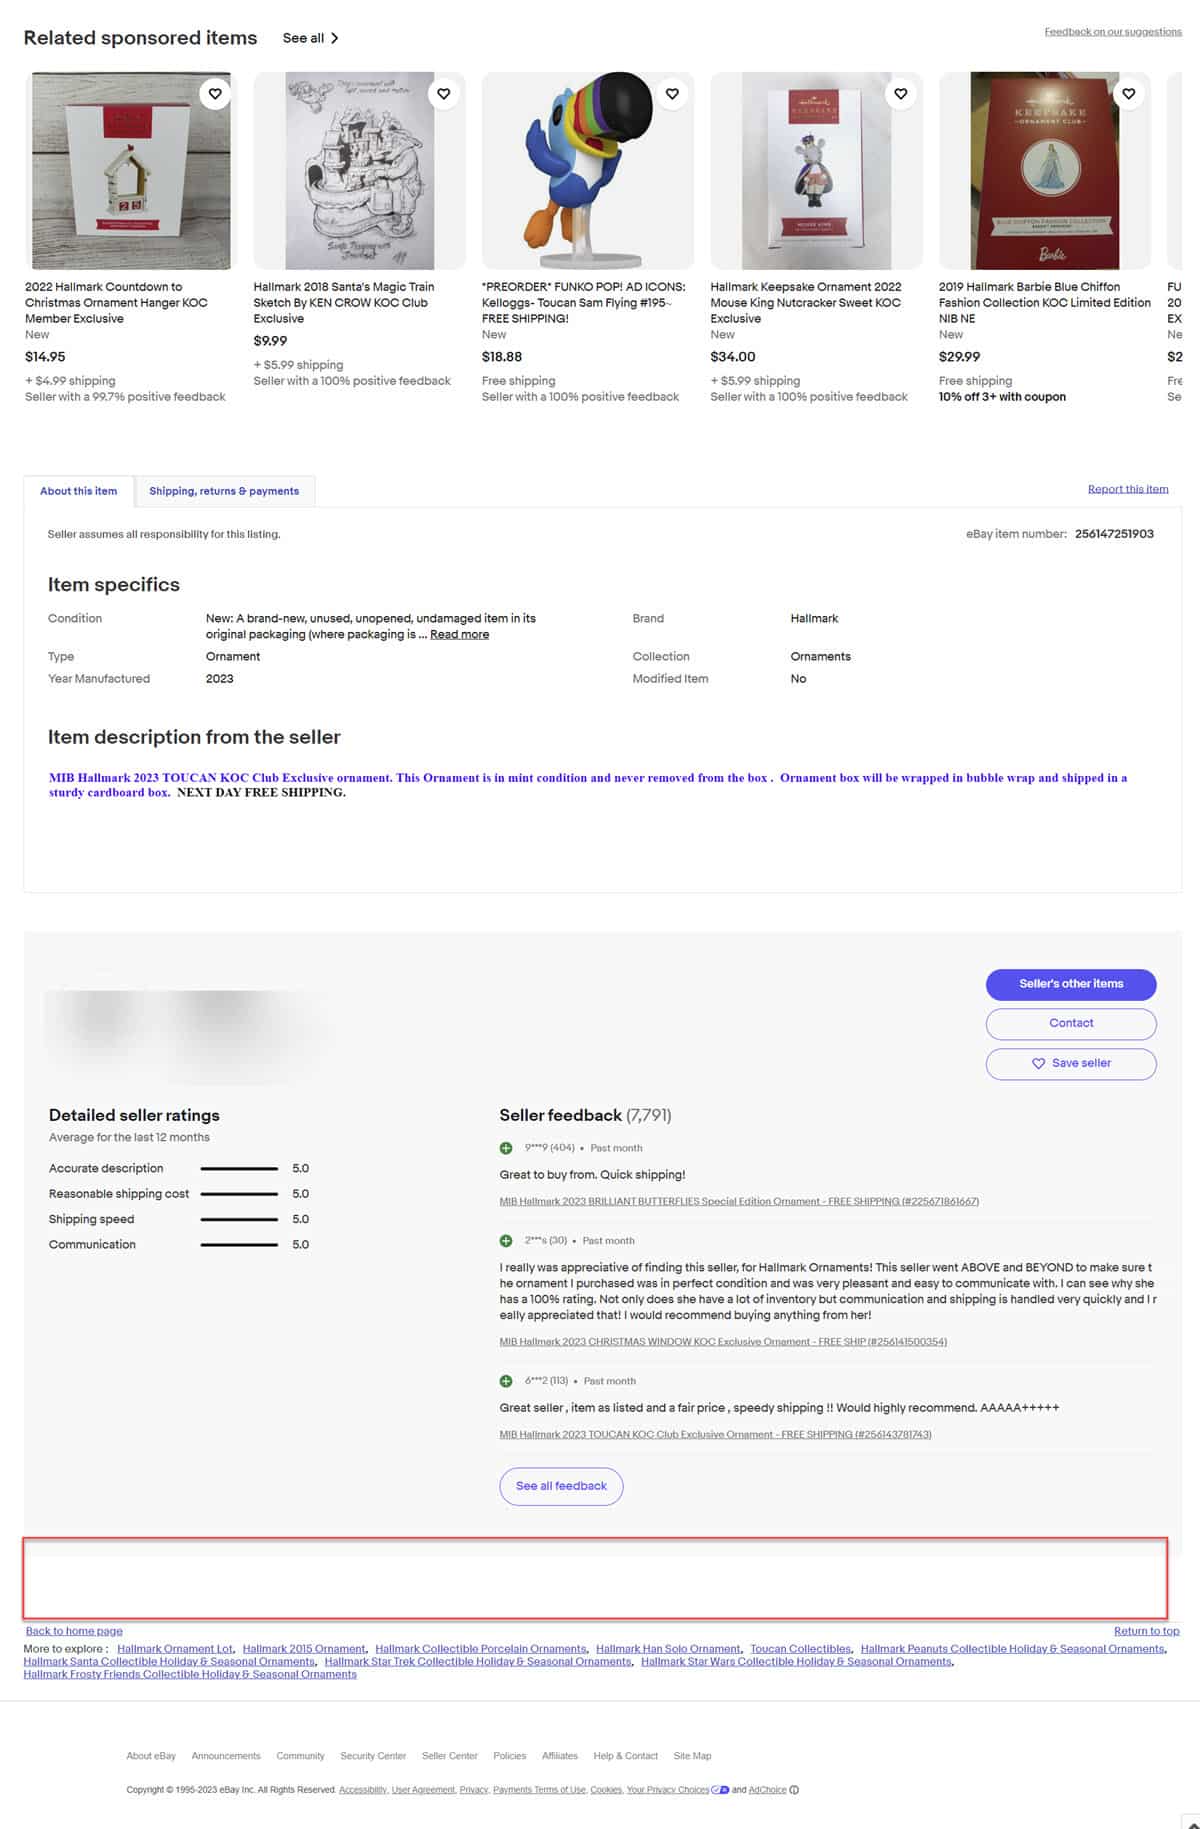1200x1829 pixels.
Task: Switch to Shipping, returns & payments tab
Action: pos(224,491)
